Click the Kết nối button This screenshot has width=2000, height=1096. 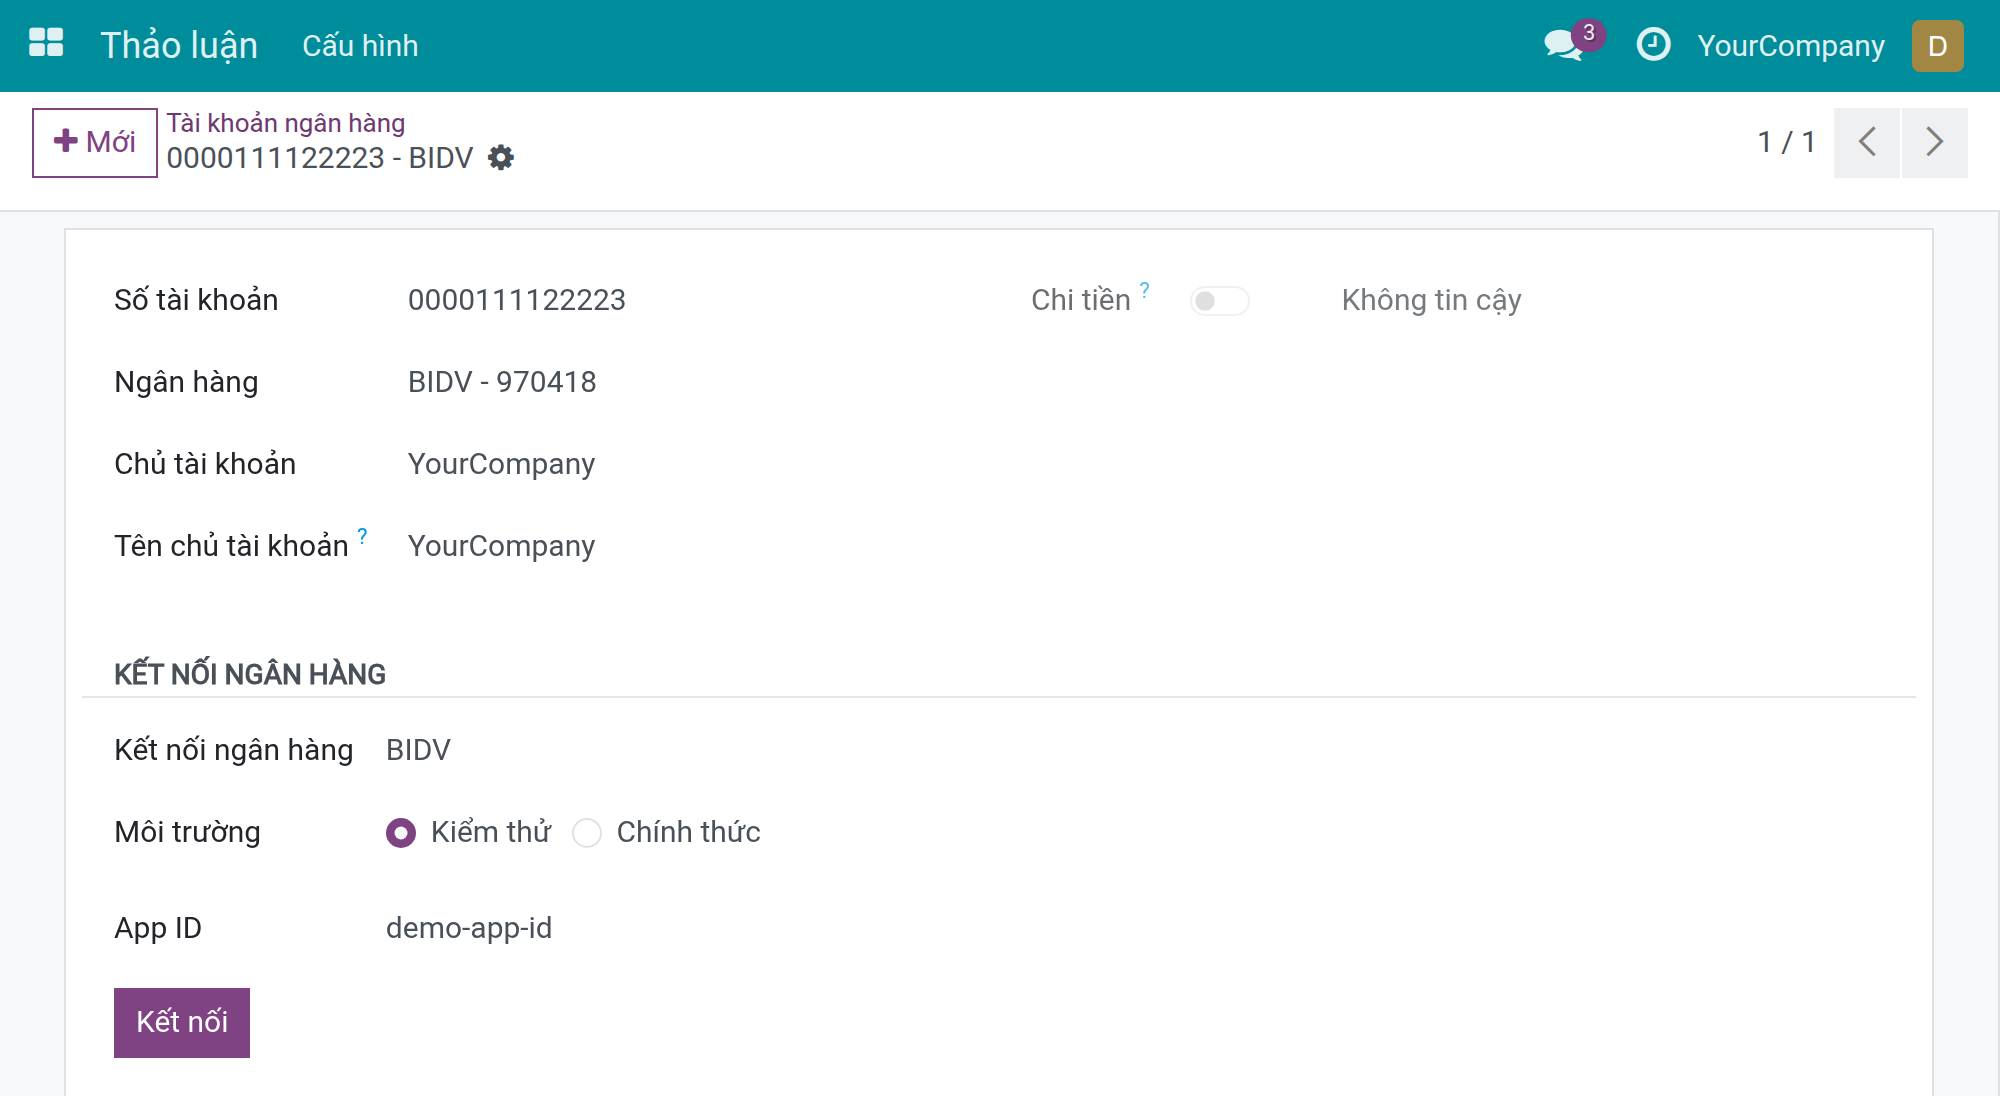(x=182, y=1022)
